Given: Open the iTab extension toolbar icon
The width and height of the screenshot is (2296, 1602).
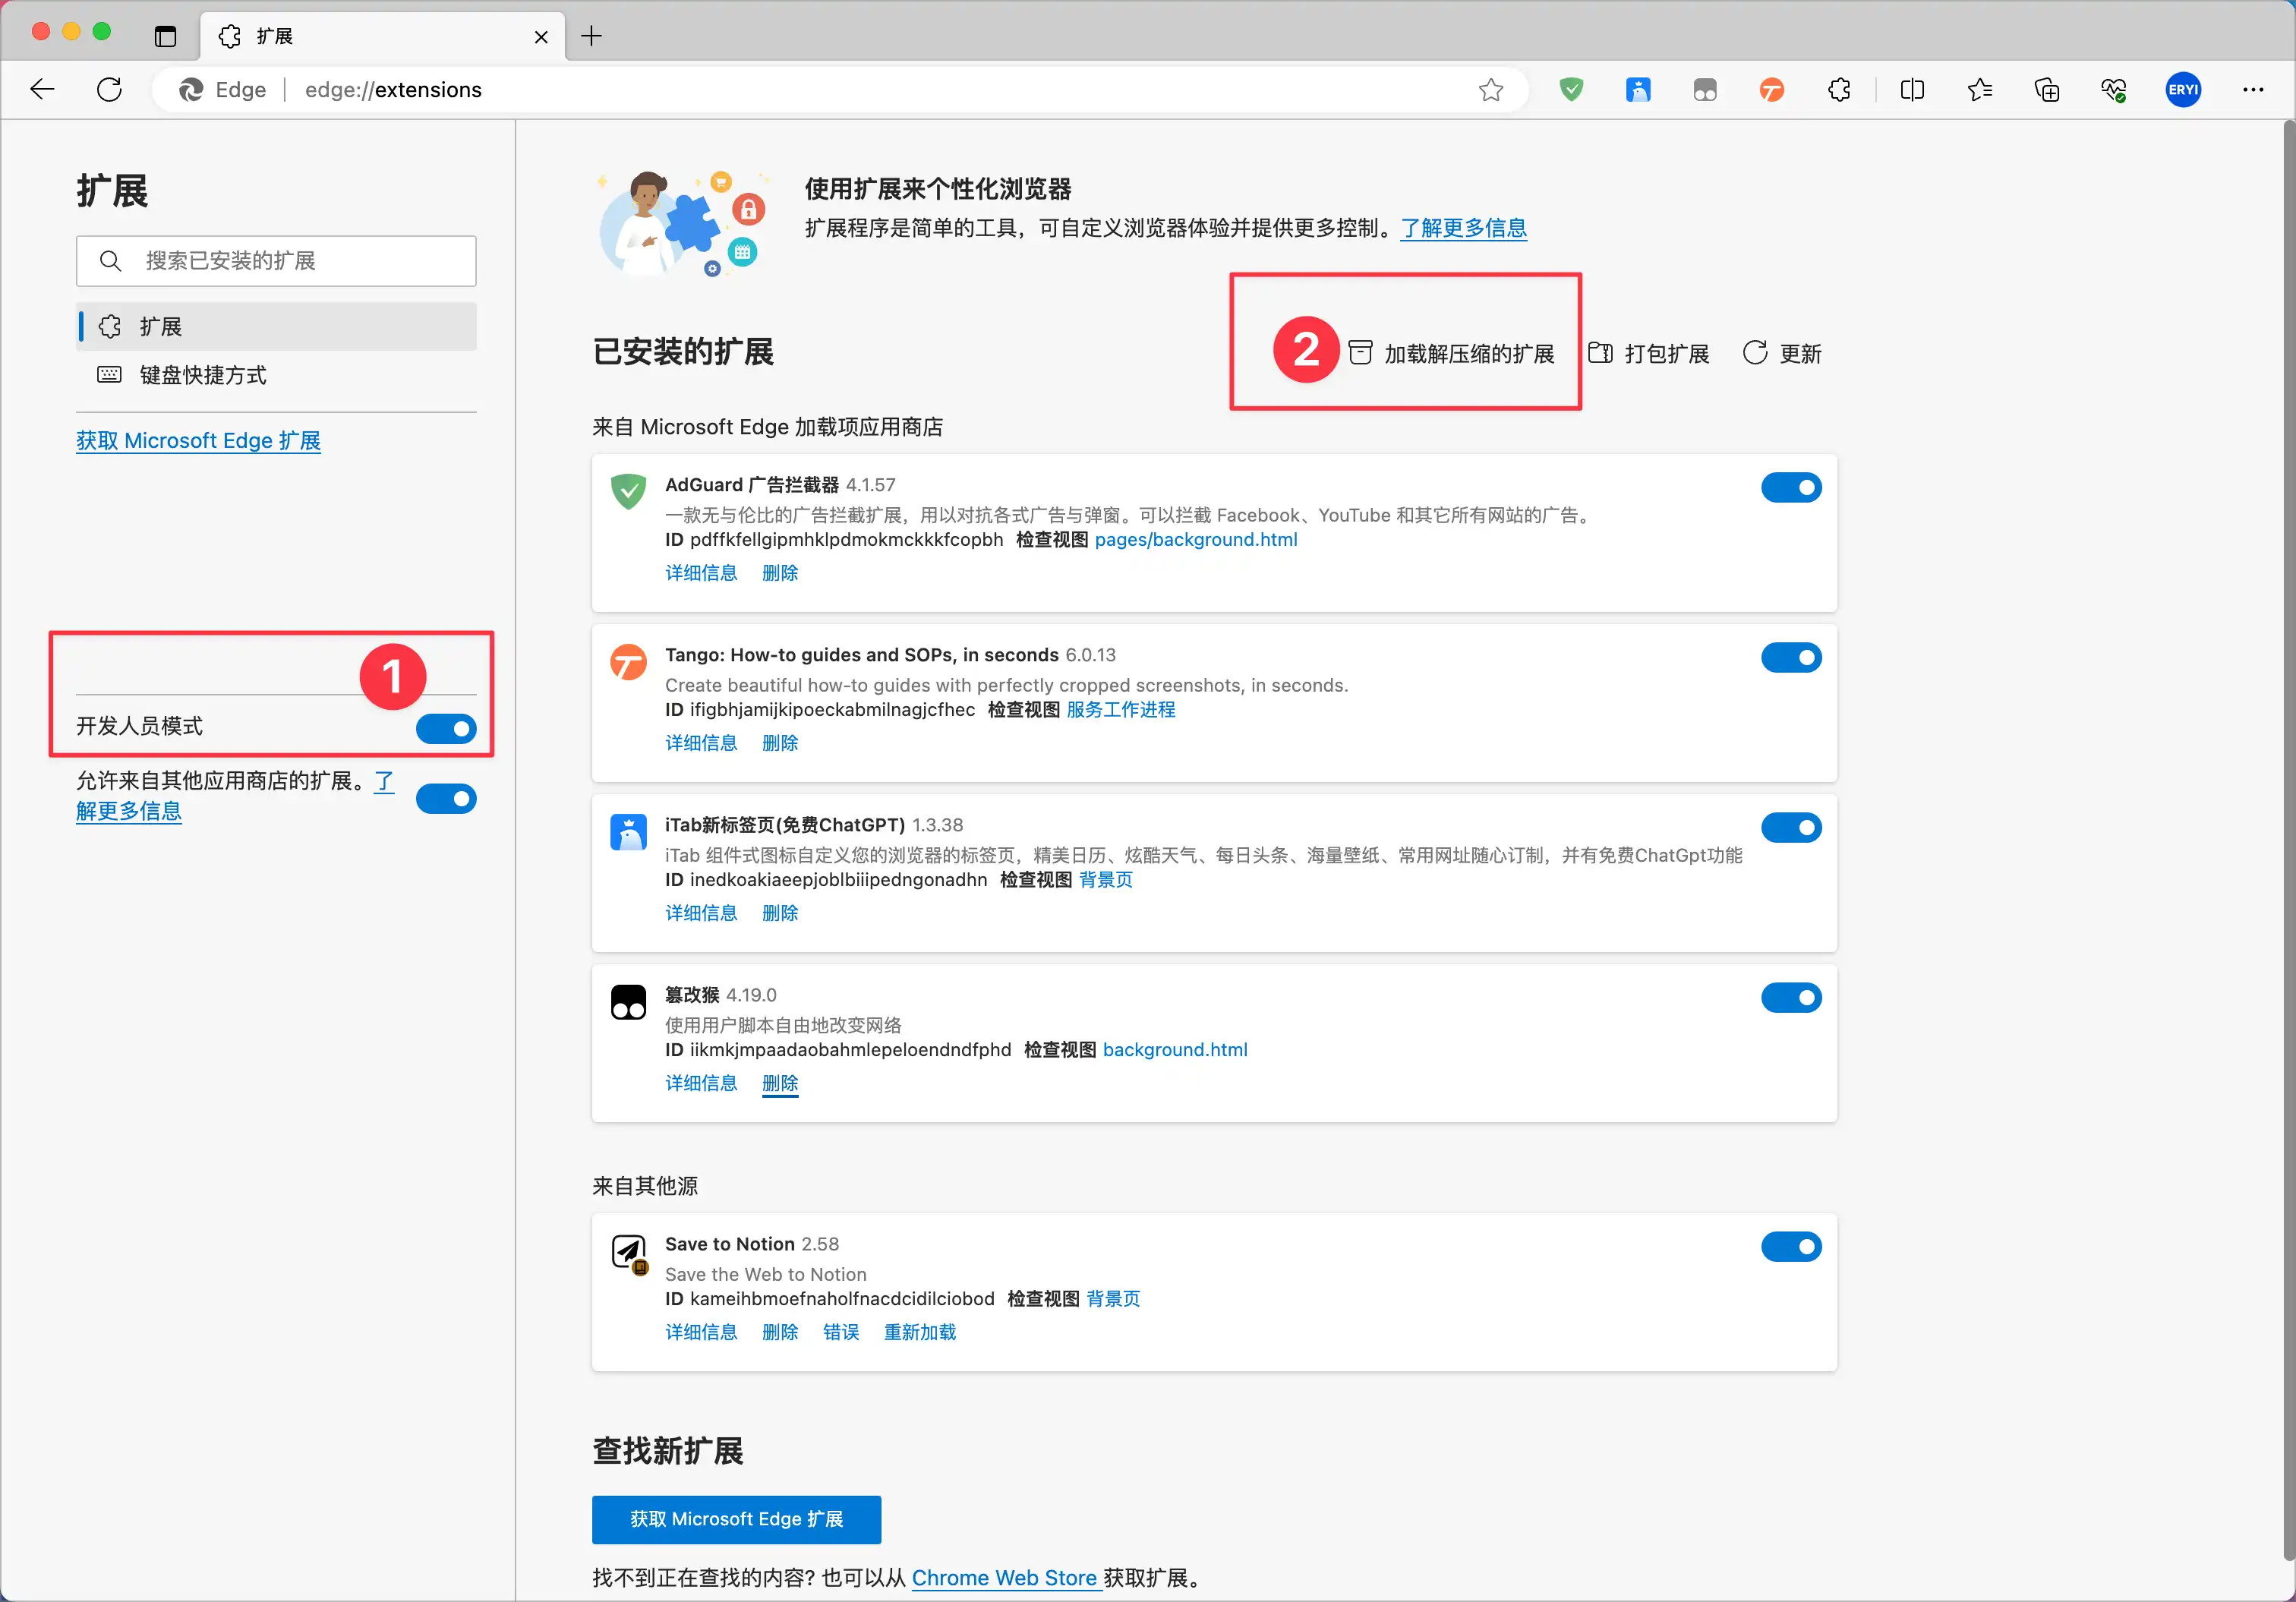Looking at the screenshot, I should [x=1638, y=90].
